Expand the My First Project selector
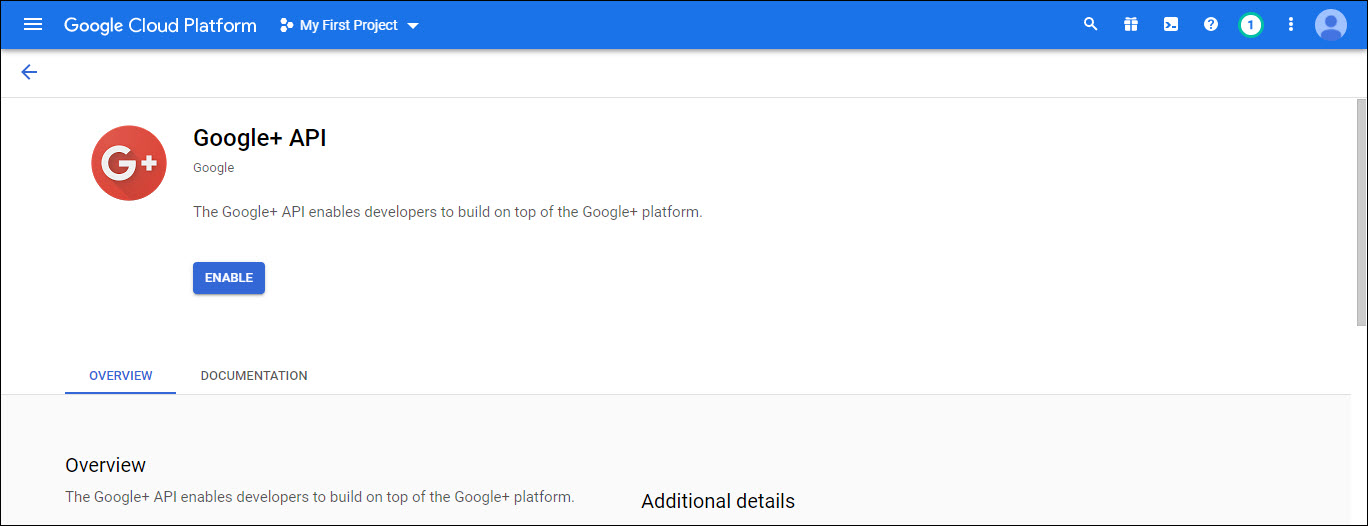 click(x=349, y=25)
